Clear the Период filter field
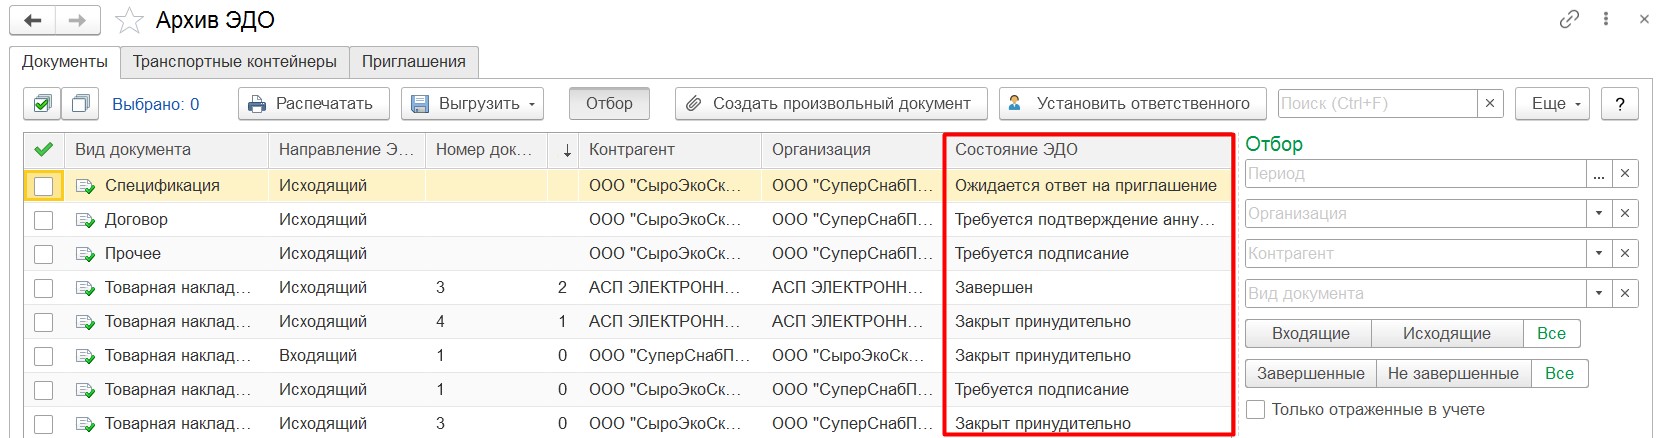The height and width of the screenshot is (438, 1664). tap(1625, 173)
